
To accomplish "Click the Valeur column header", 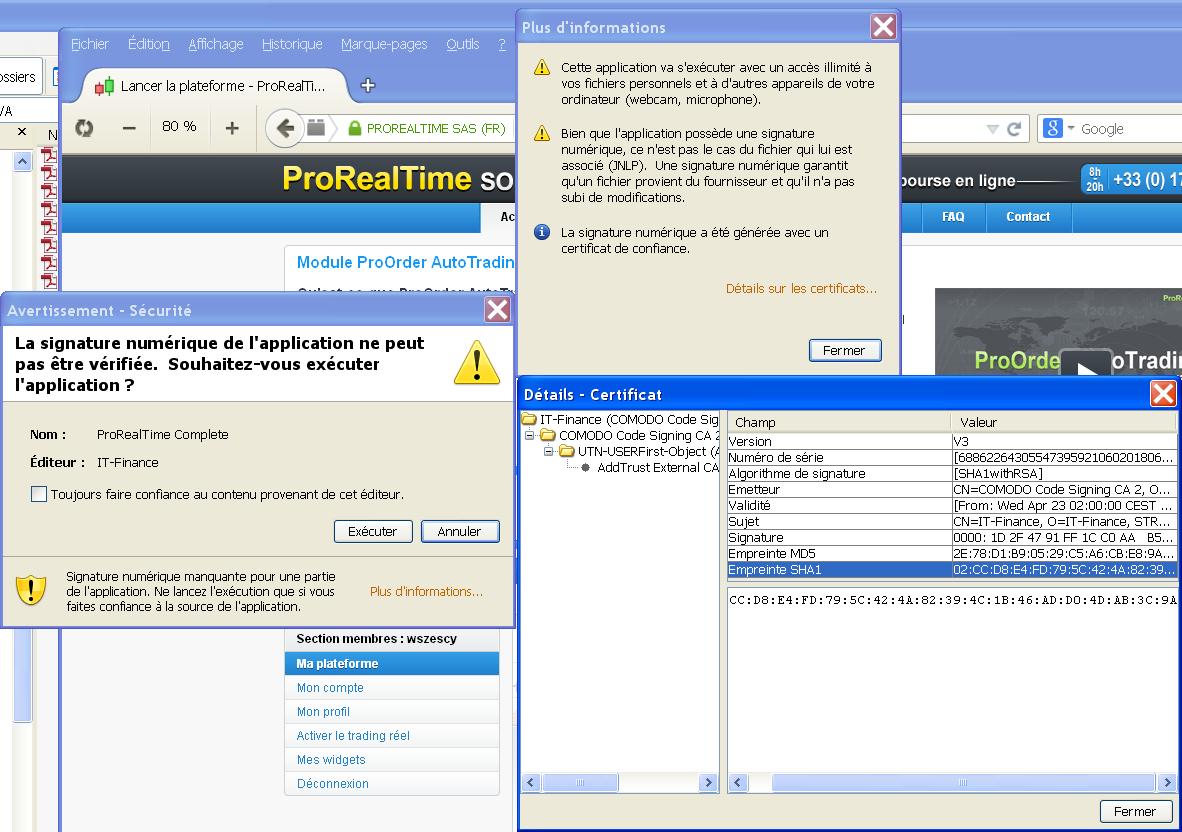I will [1063, 422].
